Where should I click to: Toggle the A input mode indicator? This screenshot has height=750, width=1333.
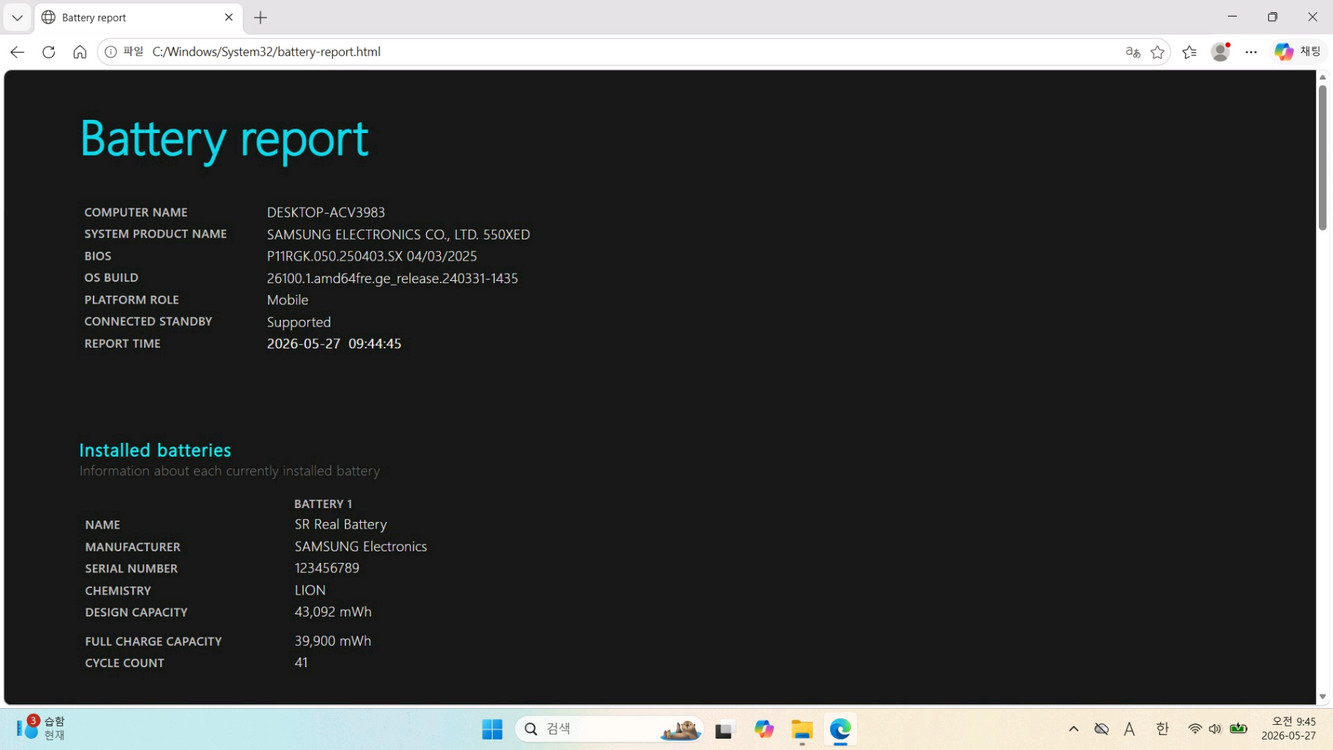(x=1130, y=729)
